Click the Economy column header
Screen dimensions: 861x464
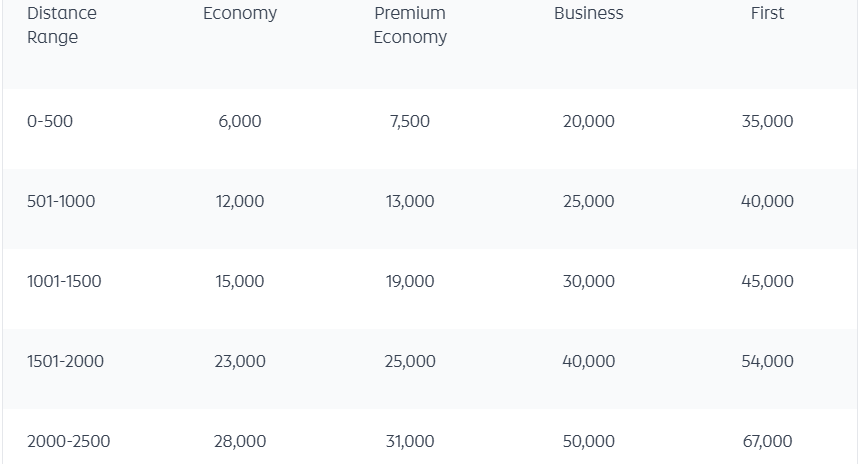click(240, 13)
